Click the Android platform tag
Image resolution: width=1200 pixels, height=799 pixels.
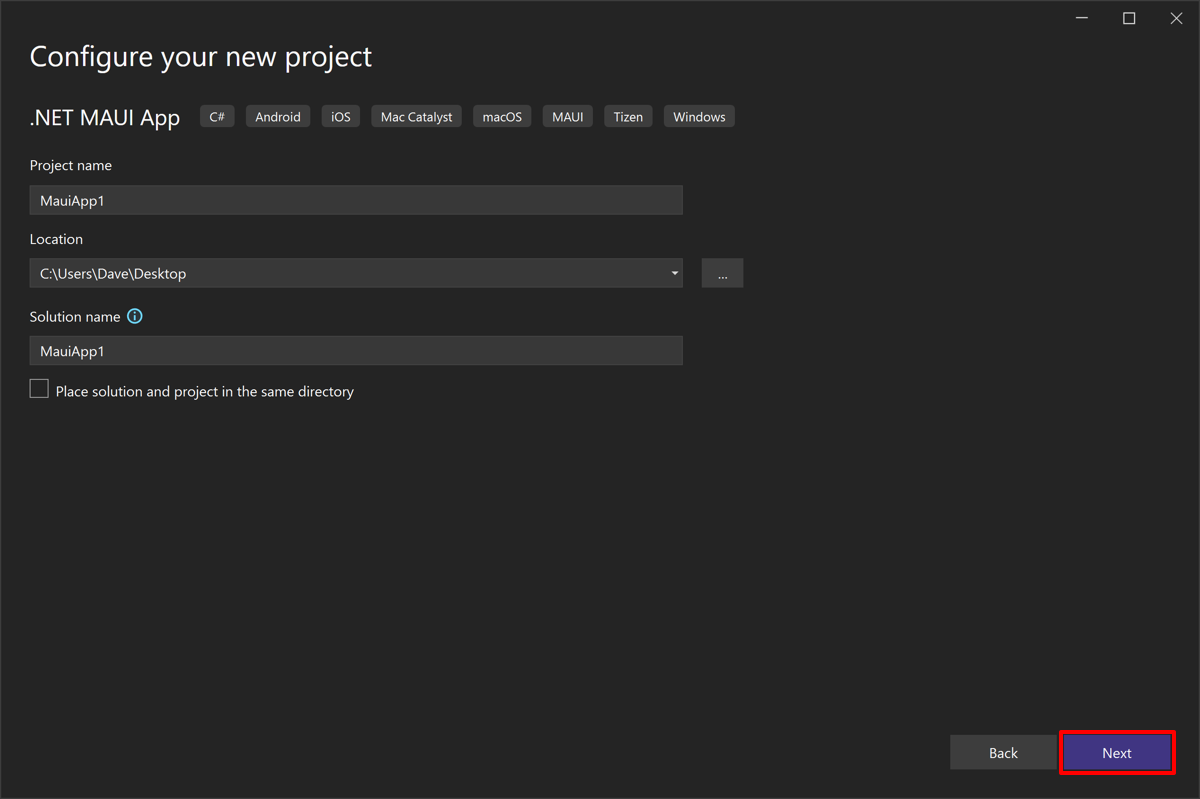click(x=277, y=116)
